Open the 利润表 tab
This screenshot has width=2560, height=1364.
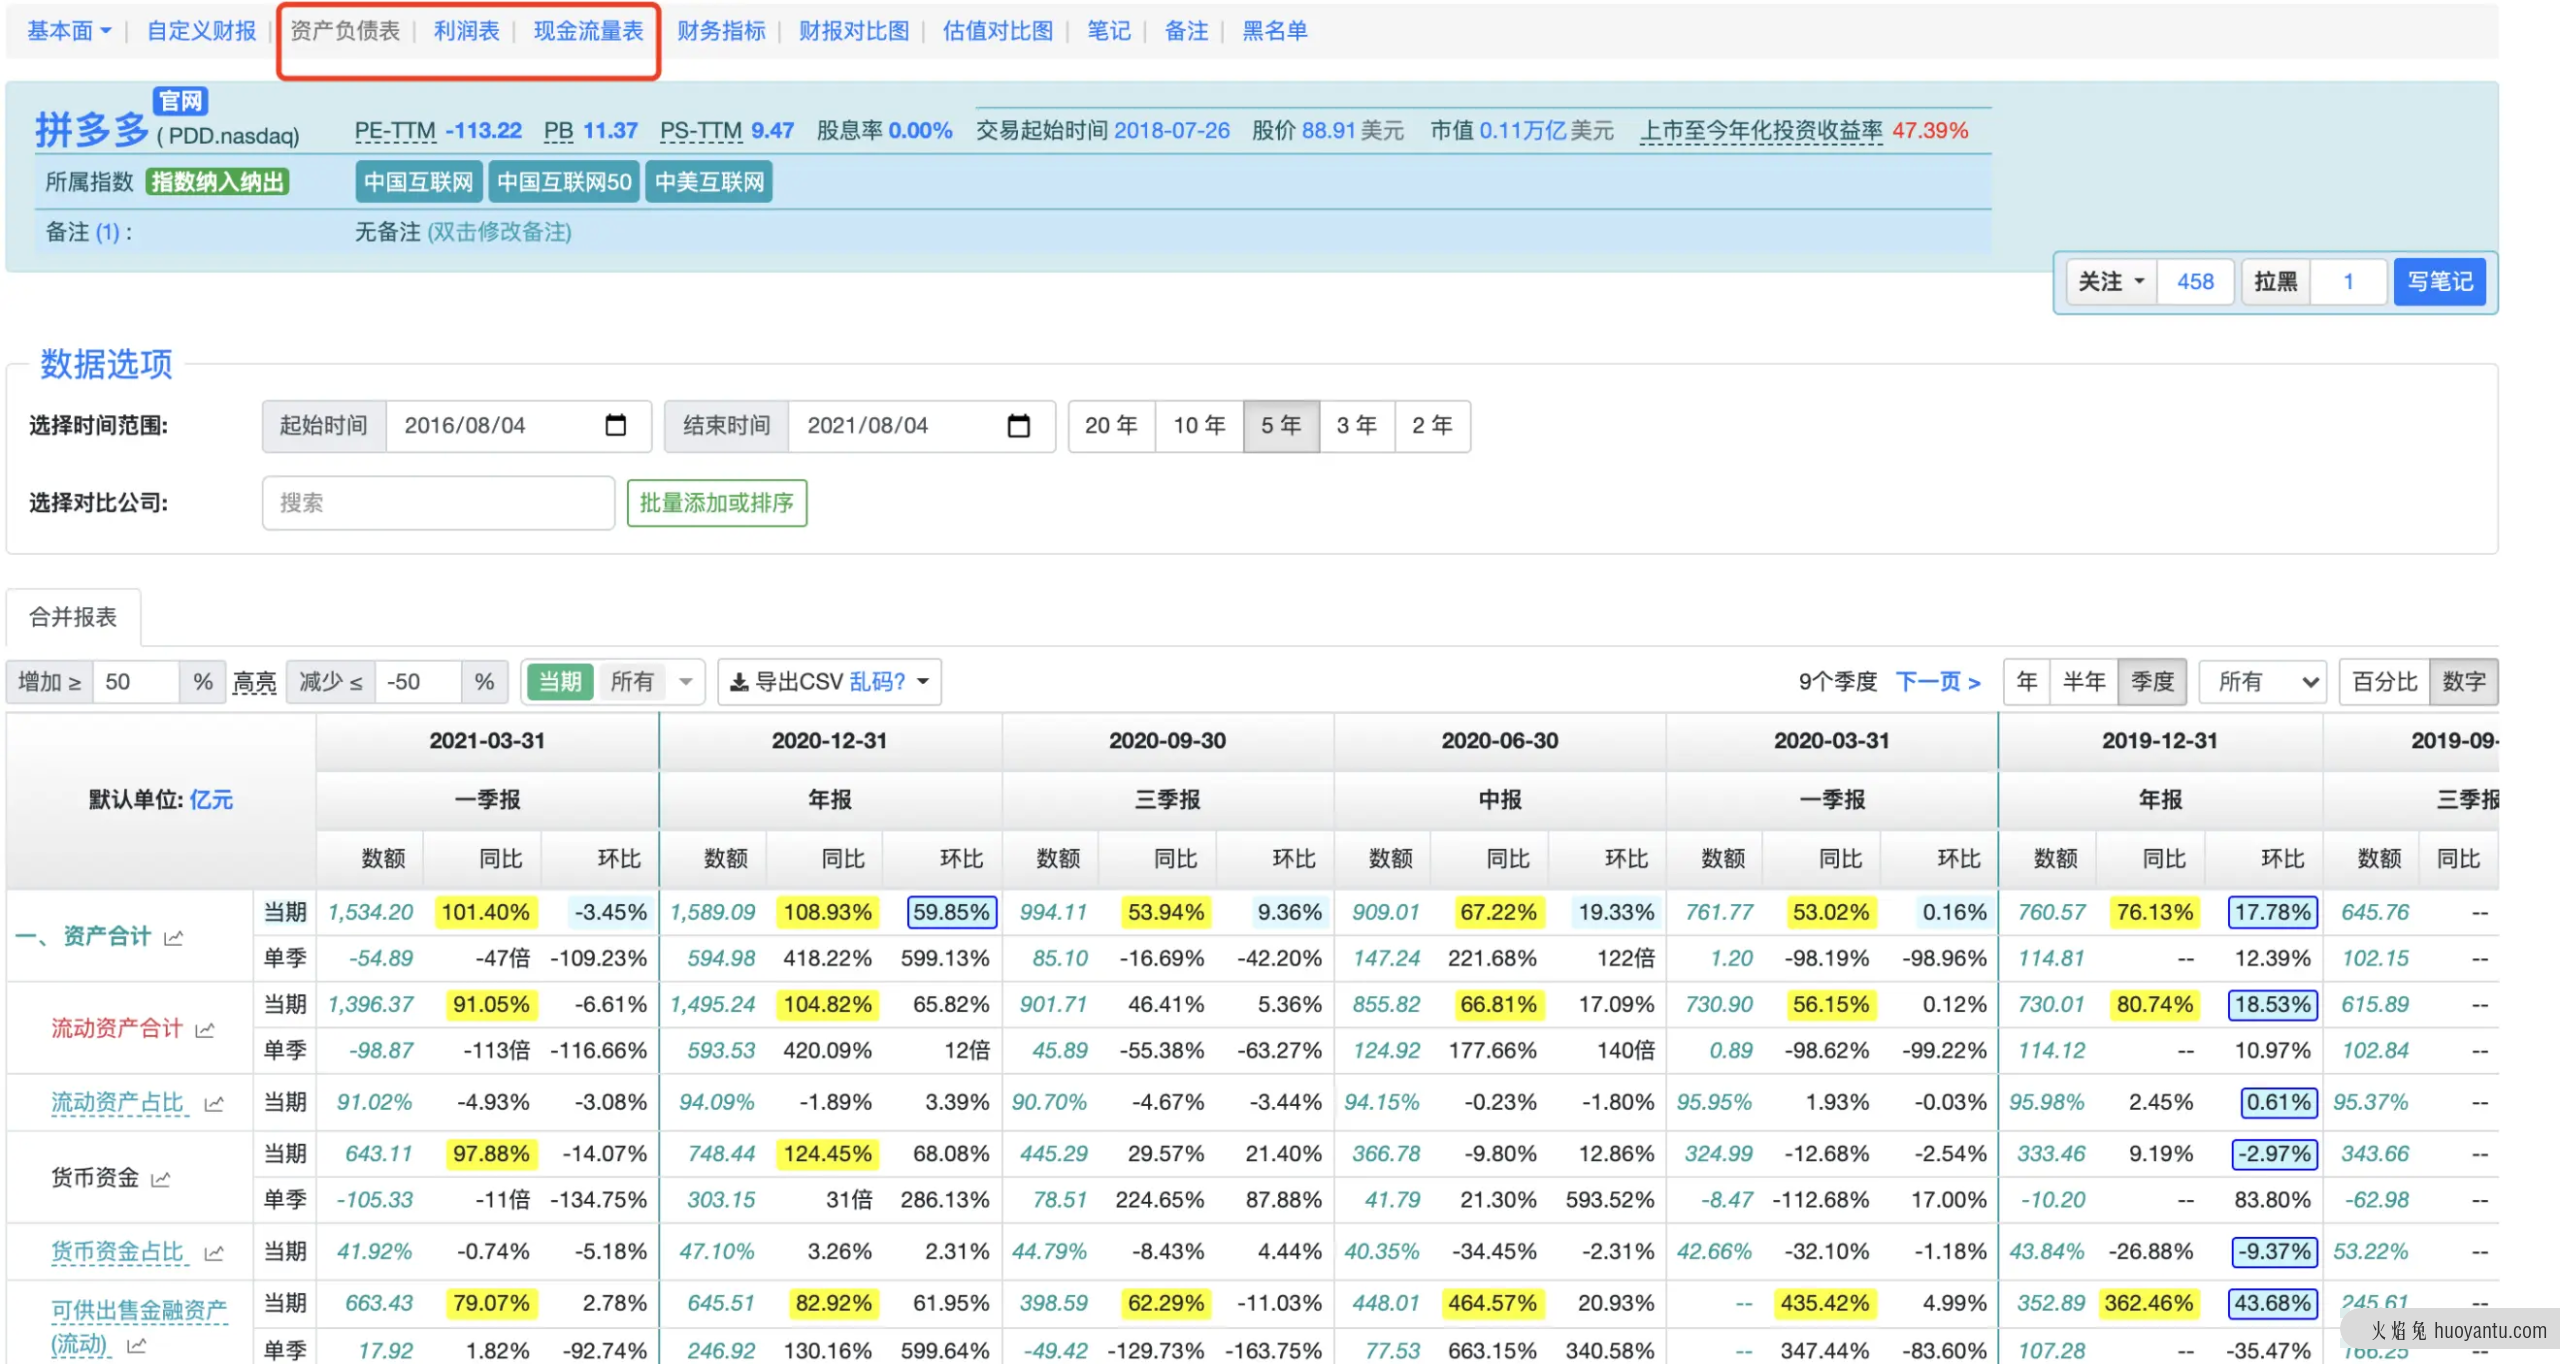coord(466,31)
